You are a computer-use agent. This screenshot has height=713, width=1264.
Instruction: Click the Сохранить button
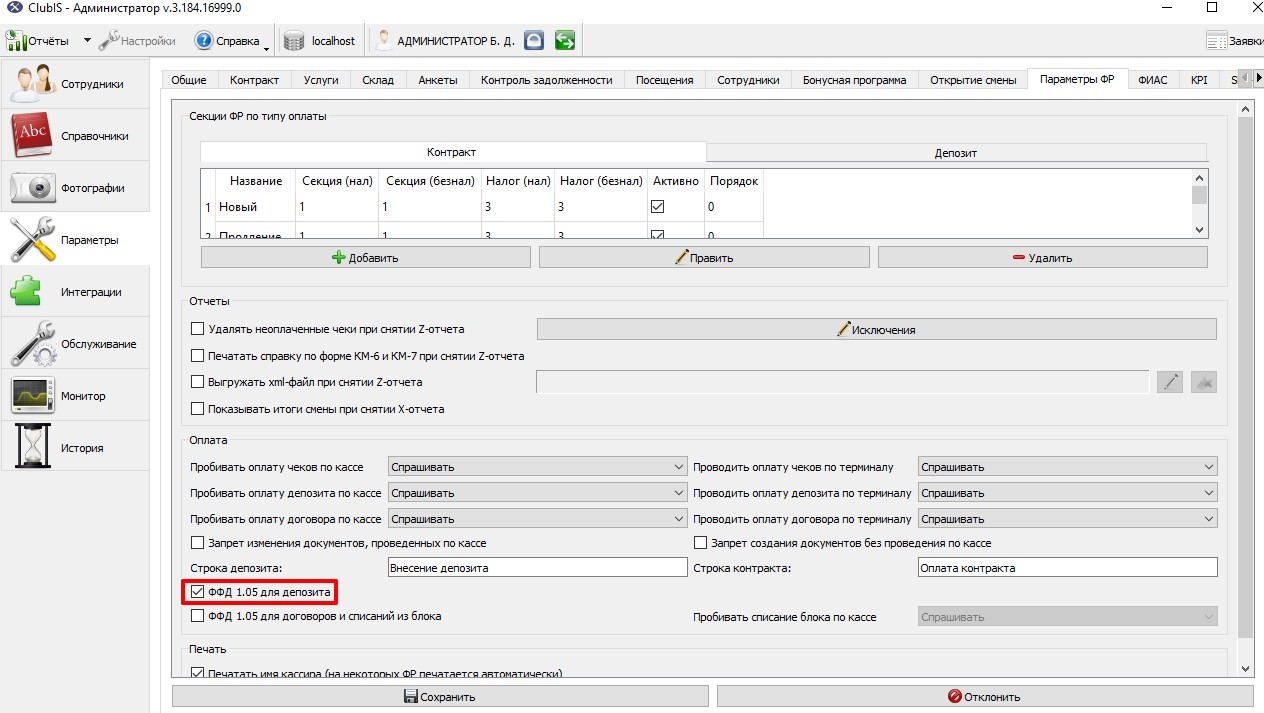[440, 696]
